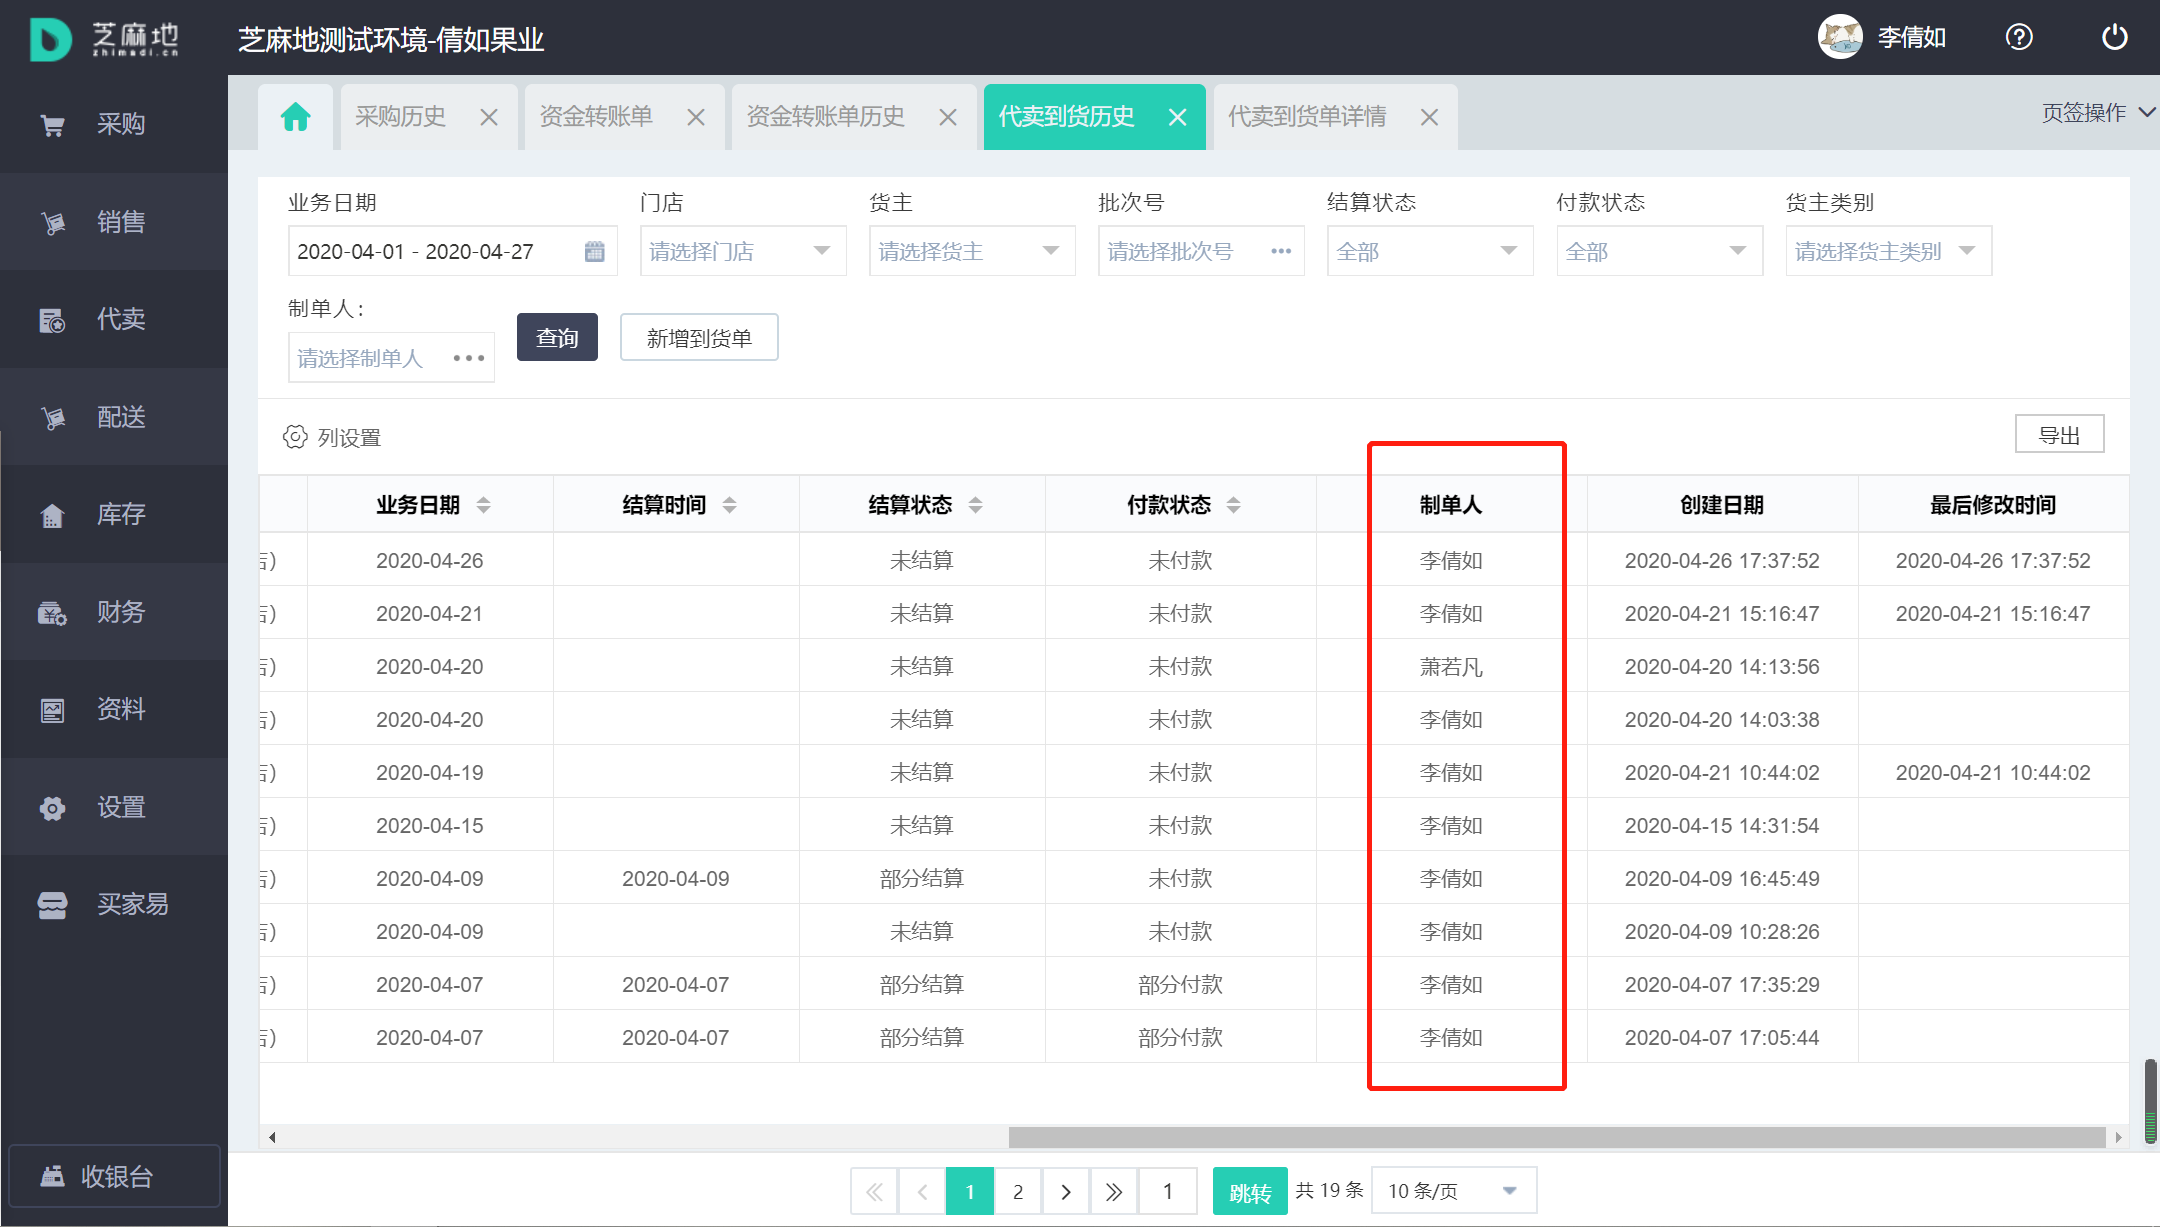
Task: Go to the next page
Action: (x=1066, y=1191)
